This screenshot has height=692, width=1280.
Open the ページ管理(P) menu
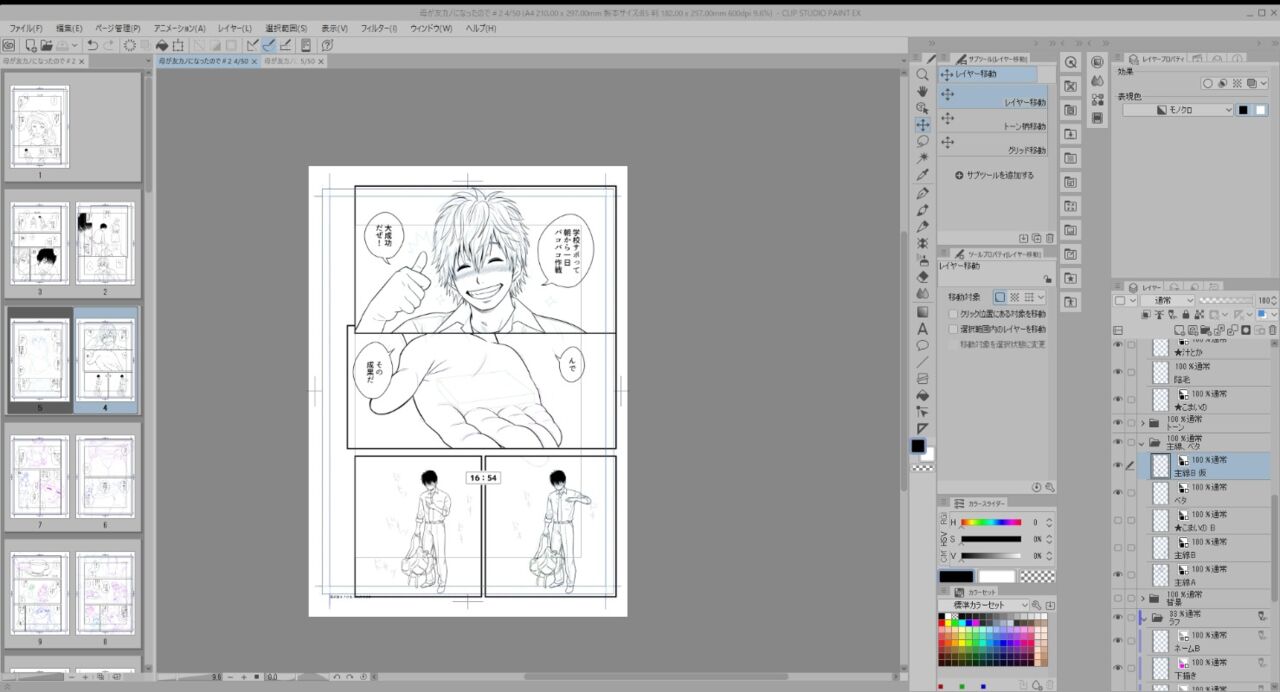[118, 28]
